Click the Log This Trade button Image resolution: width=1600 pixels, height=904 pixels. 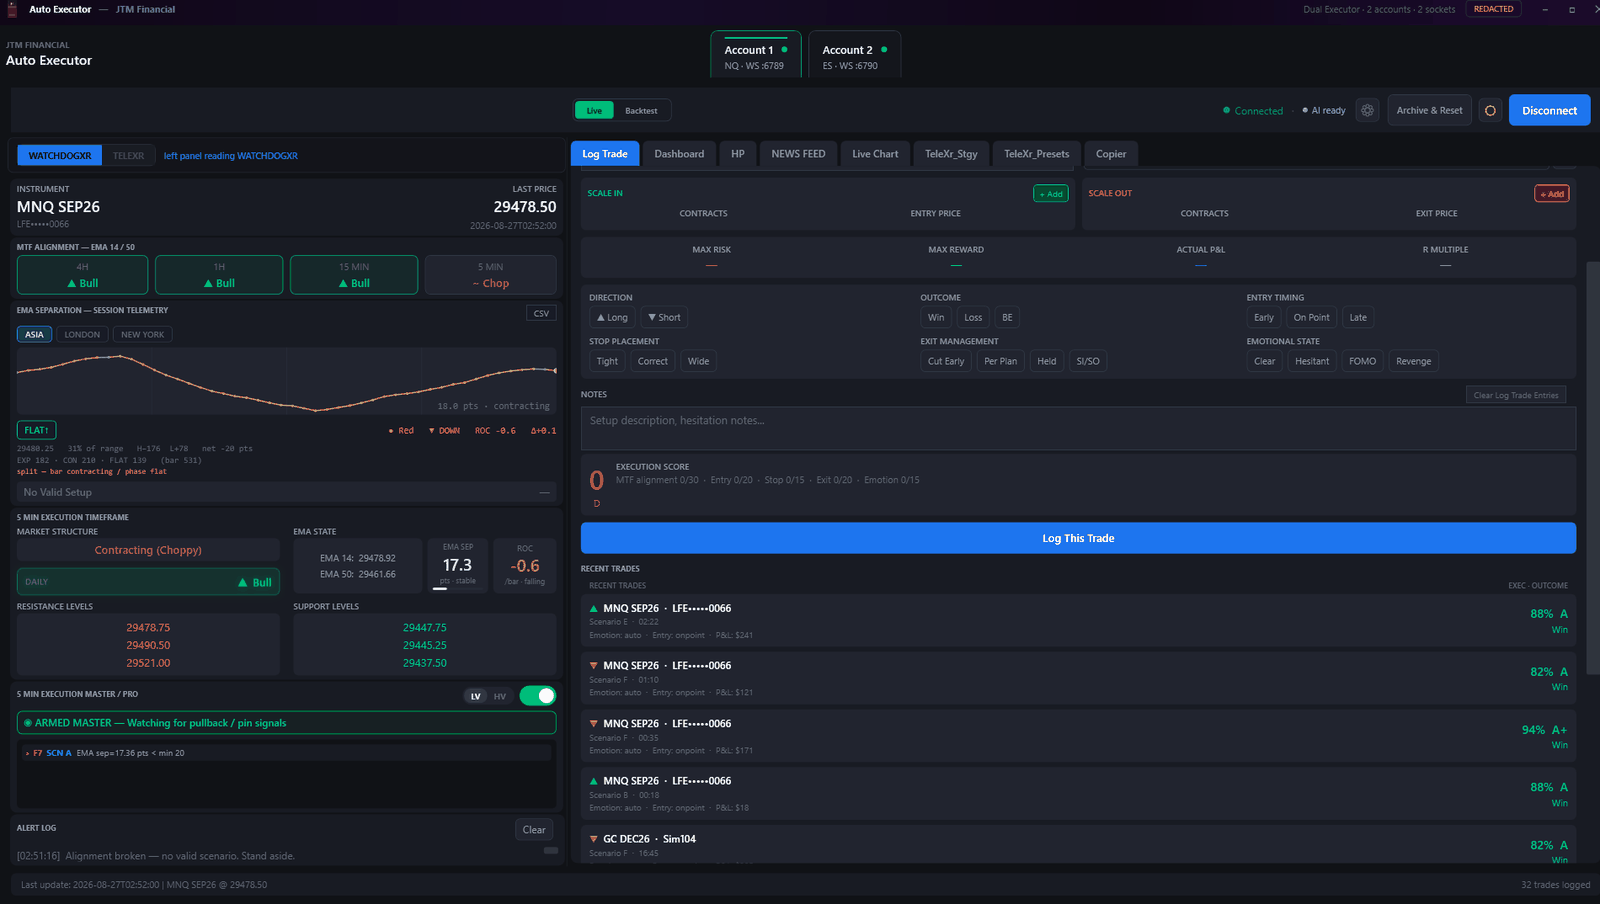coord(1078,538)
